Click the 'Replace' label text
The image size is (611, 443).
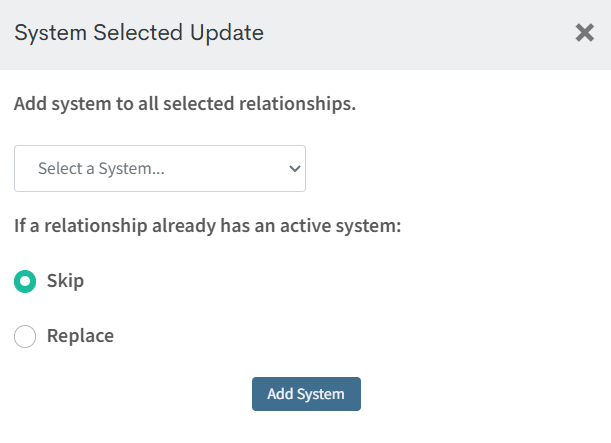point(80,336)
